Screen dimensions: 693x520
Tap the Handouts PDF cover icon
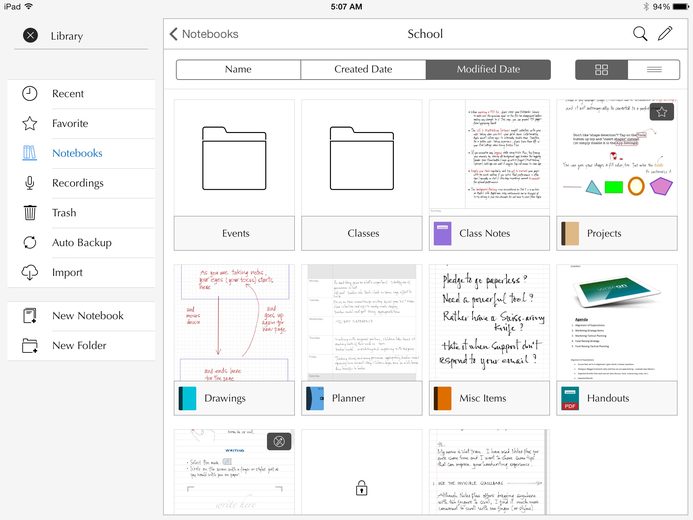tap(570, 398)
